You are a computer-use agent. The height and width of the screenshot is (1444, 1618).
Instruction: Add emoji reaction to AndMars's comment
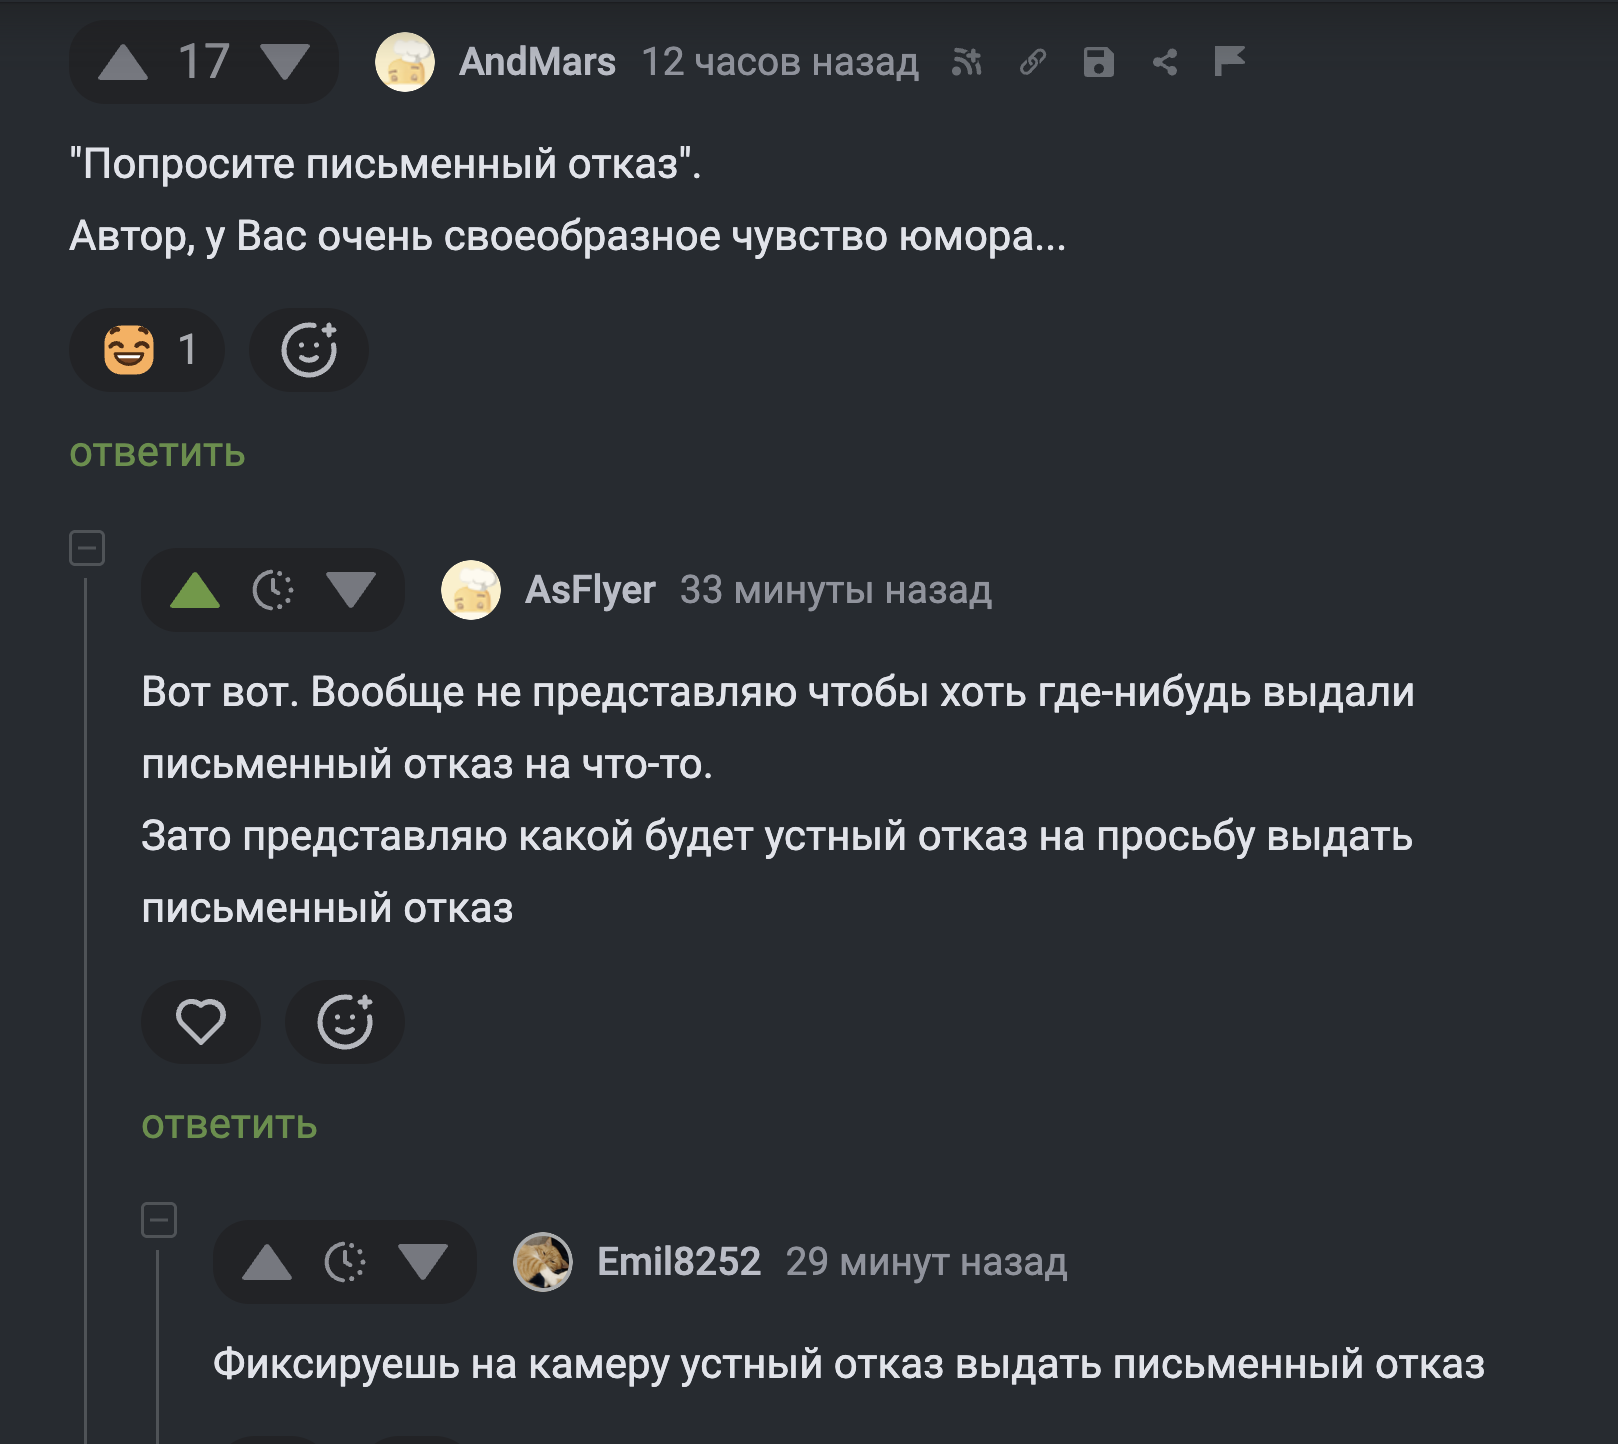tap(309, 350)
